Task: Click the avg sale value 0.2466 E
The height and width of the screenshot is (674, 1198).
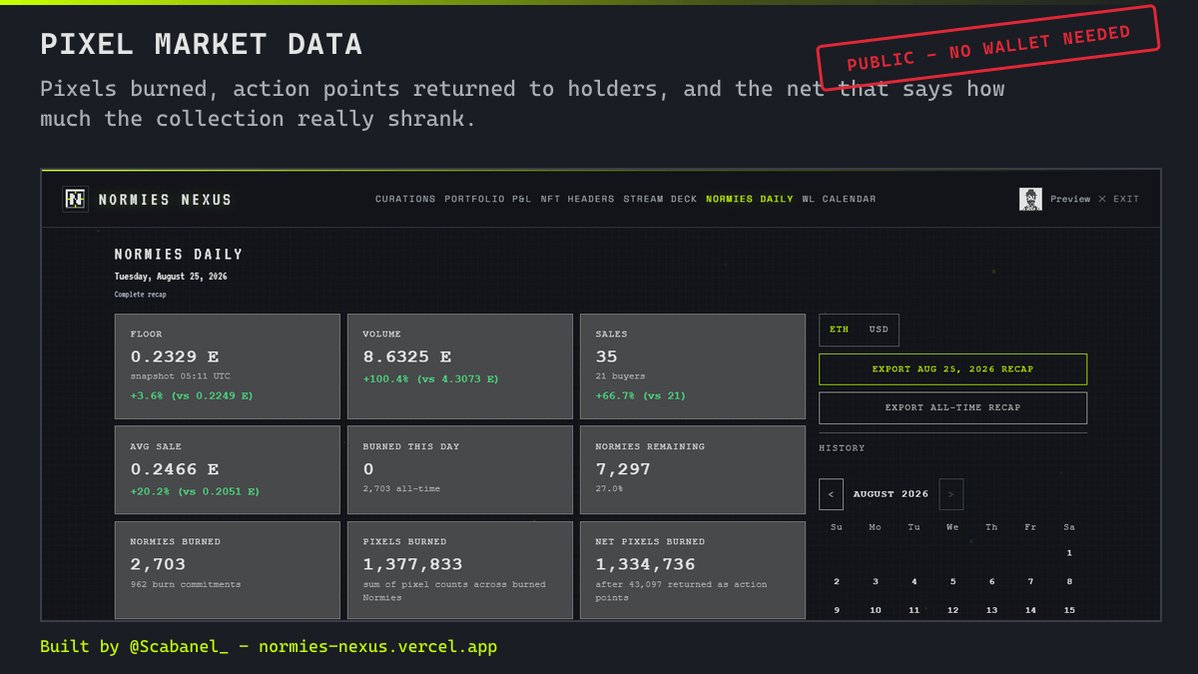Action: point(175,469)
